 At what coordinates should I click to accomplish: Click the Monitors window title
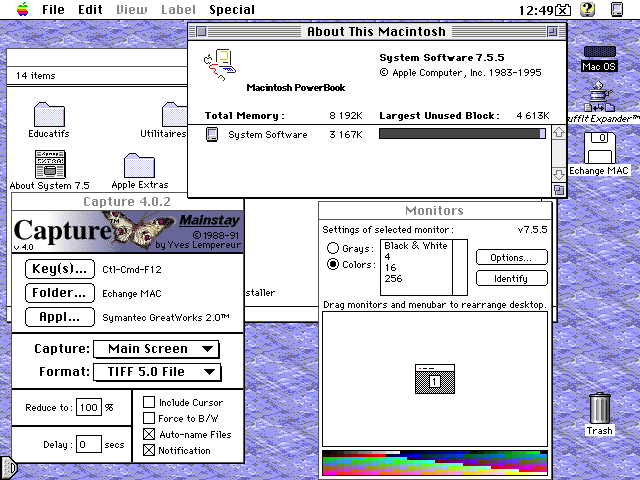tap(434, 211)
